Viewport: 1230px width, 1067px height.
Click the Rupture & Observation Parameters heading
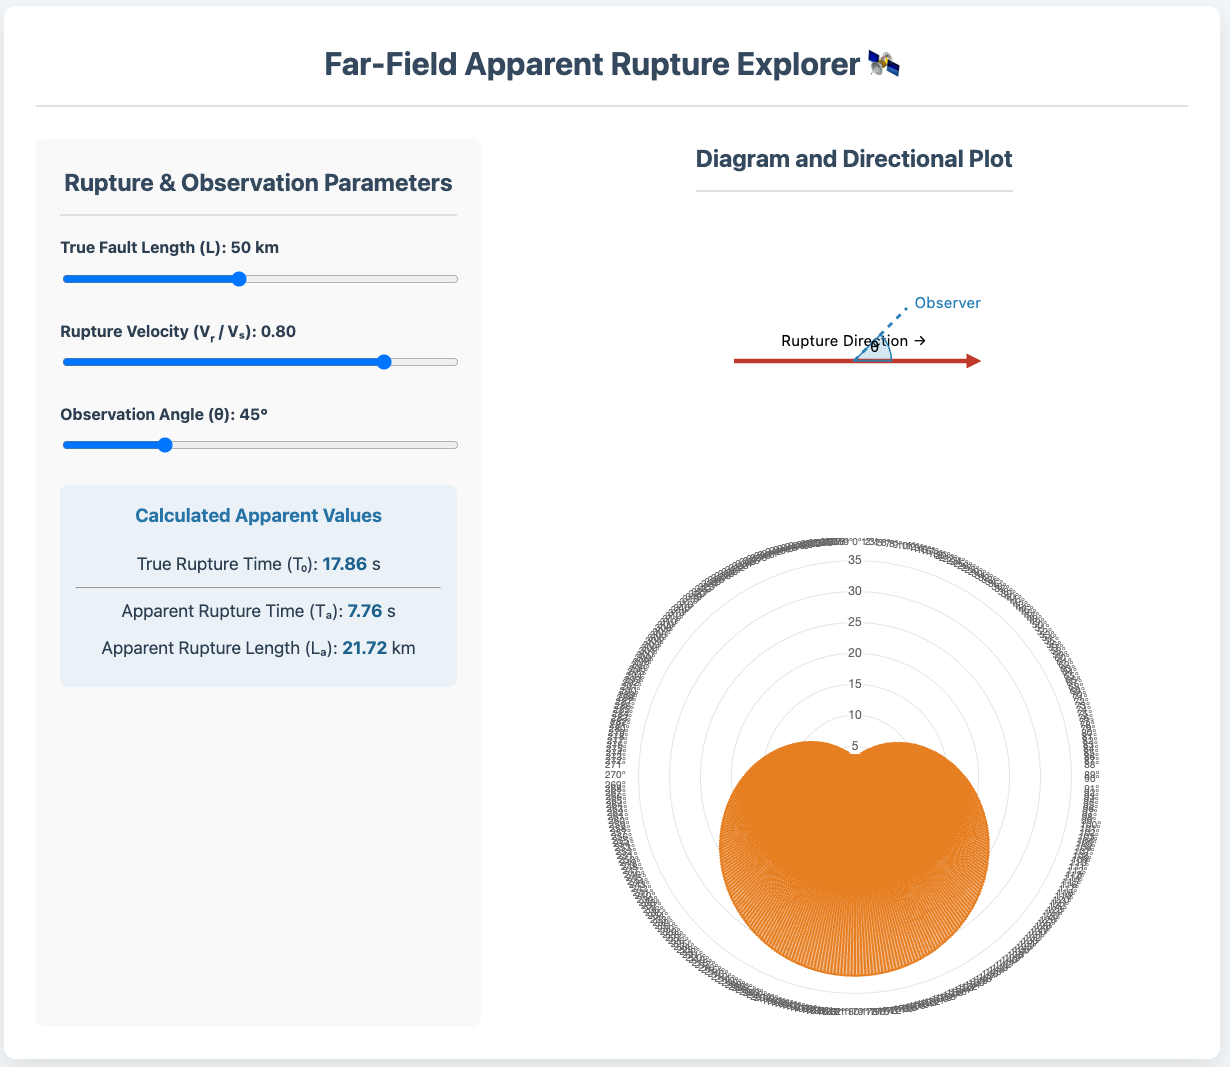[x=258, y=183]
